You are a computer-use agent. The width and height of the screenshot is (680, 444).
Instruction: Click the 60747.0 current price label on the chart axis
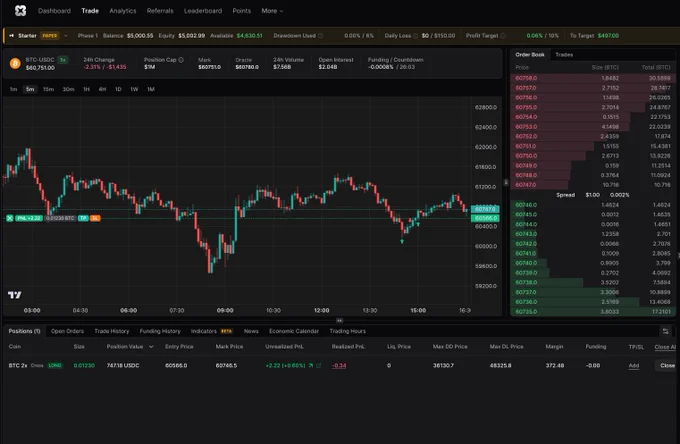pyautogui.click(x=485, y=209)
